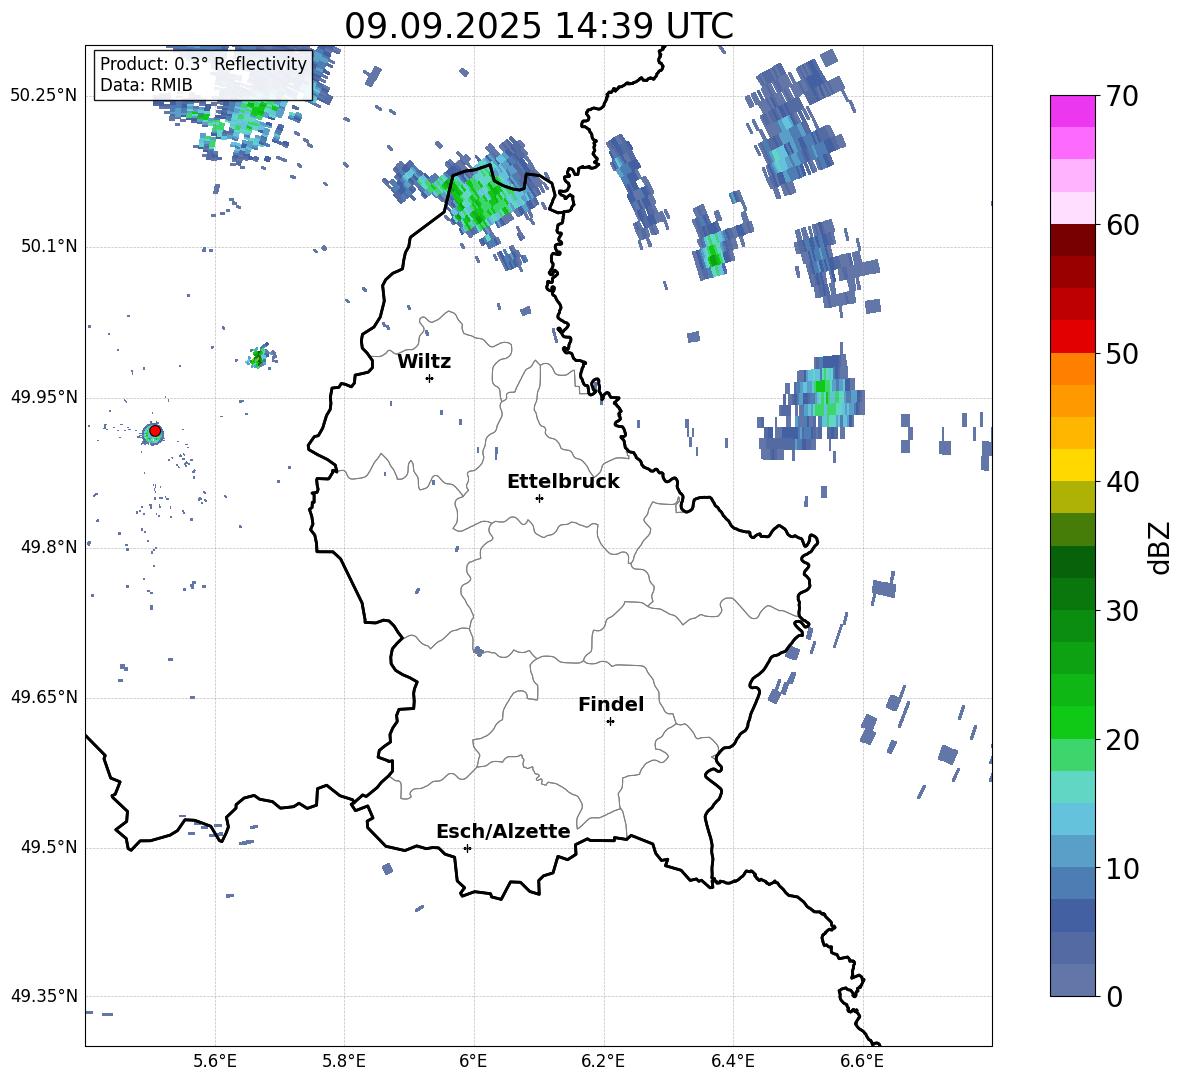Click the red radar site marker
This screenshot has width=1184, height=1081.
155,431
